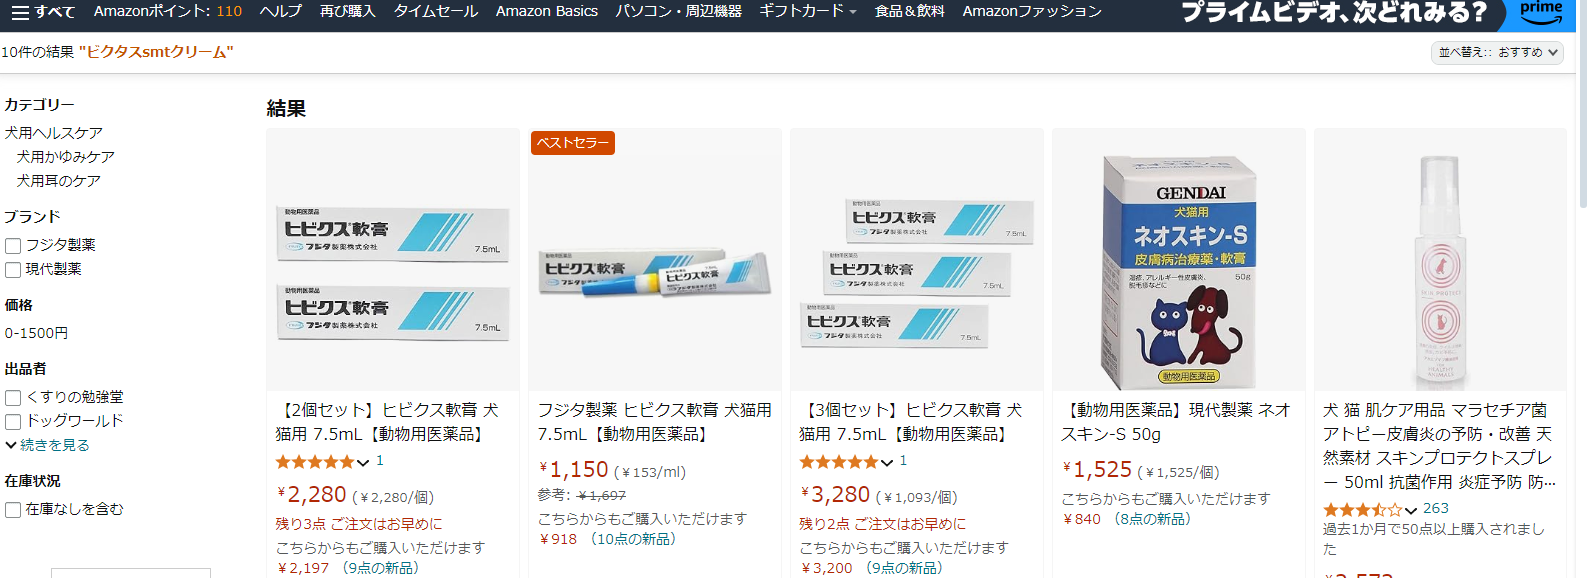The width and height of the screenshot is (1588, 578).
Task: Click the ¥3,280 price of 3個セット
Action: [836, 495]
